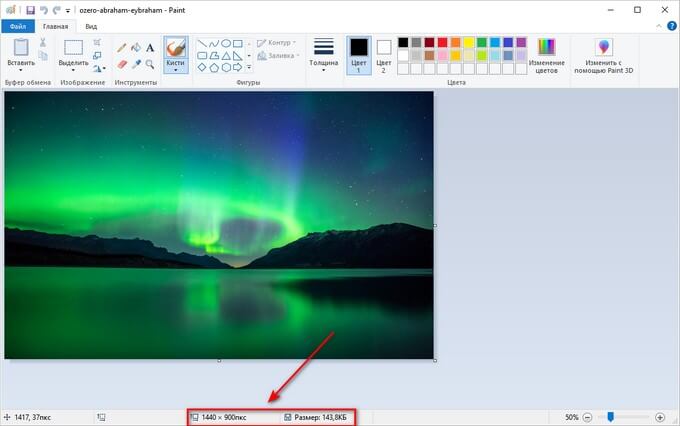Image resolution: width=680 pixels, height=426 pixels.
Task: Activate the Color 2 swatch
Action: pos(383,53)
